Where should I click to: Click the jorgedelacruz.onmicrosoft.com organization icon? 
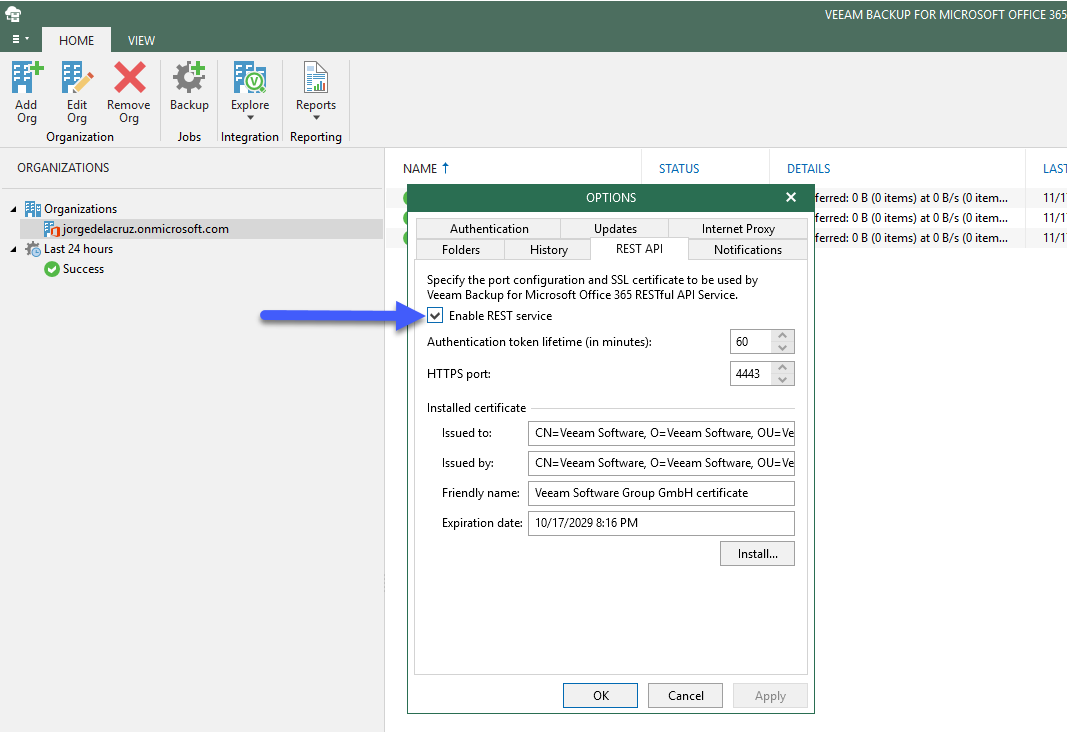[x=52, y=229]
